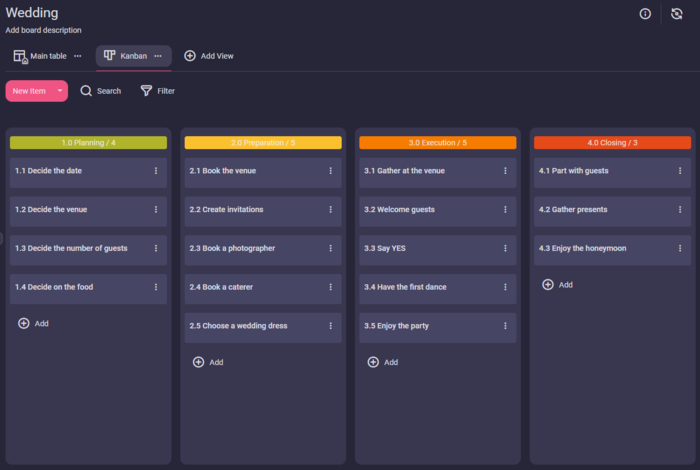
Task: Open options menu for Decide the date card
Action: click(x=156, y=171)
